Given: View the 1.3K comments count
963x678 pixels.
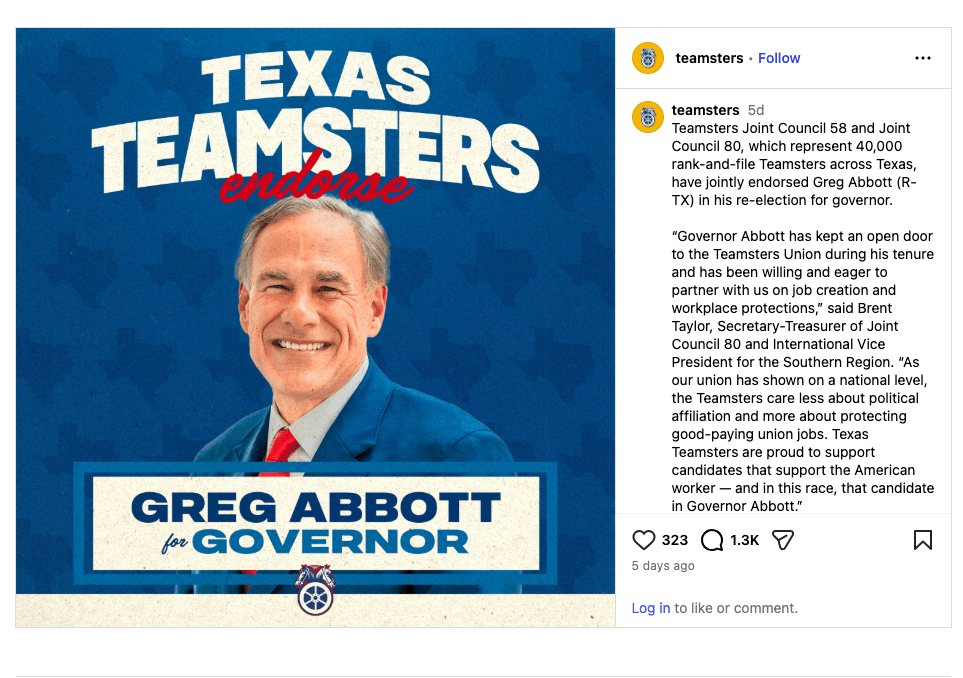Looking at the screenshot, I should (x=744, y=540).
